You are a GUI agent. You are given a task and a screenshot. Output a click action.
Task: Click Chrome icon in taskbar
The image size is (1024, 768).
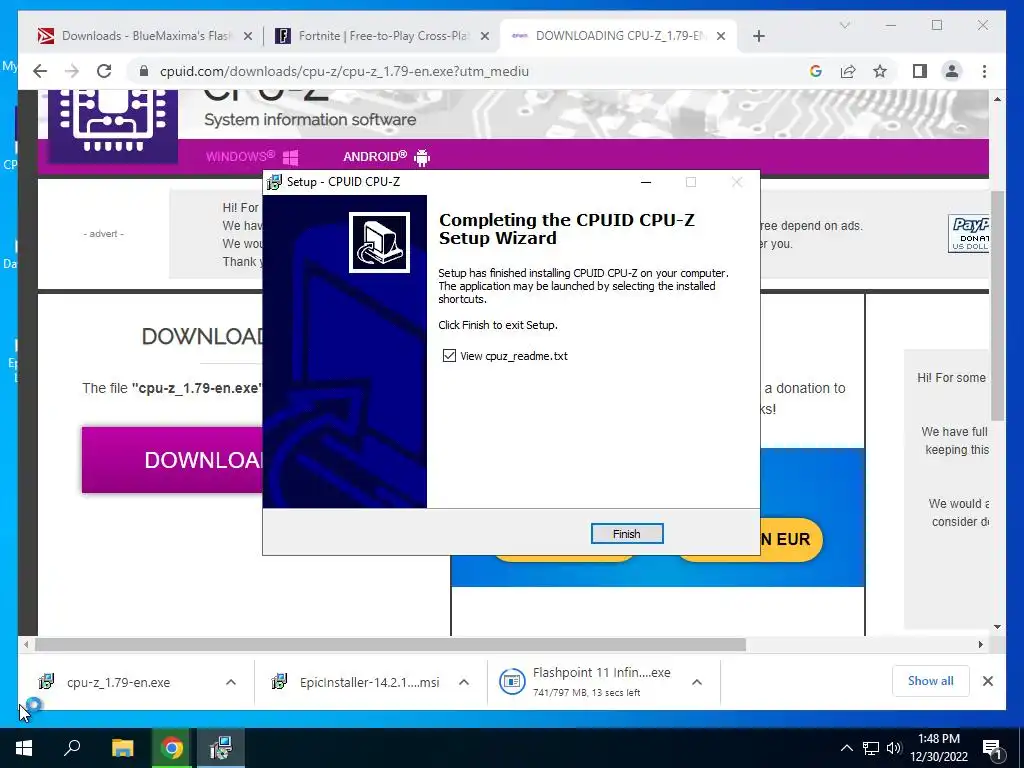pyautogui.click(x=172, y=748)
